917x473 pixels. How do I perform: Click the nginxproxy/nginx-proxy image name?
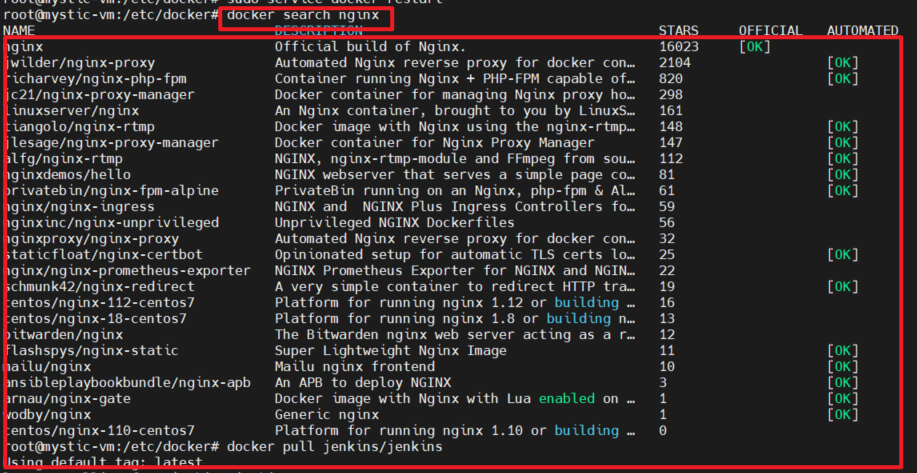[x=91, y=239]
